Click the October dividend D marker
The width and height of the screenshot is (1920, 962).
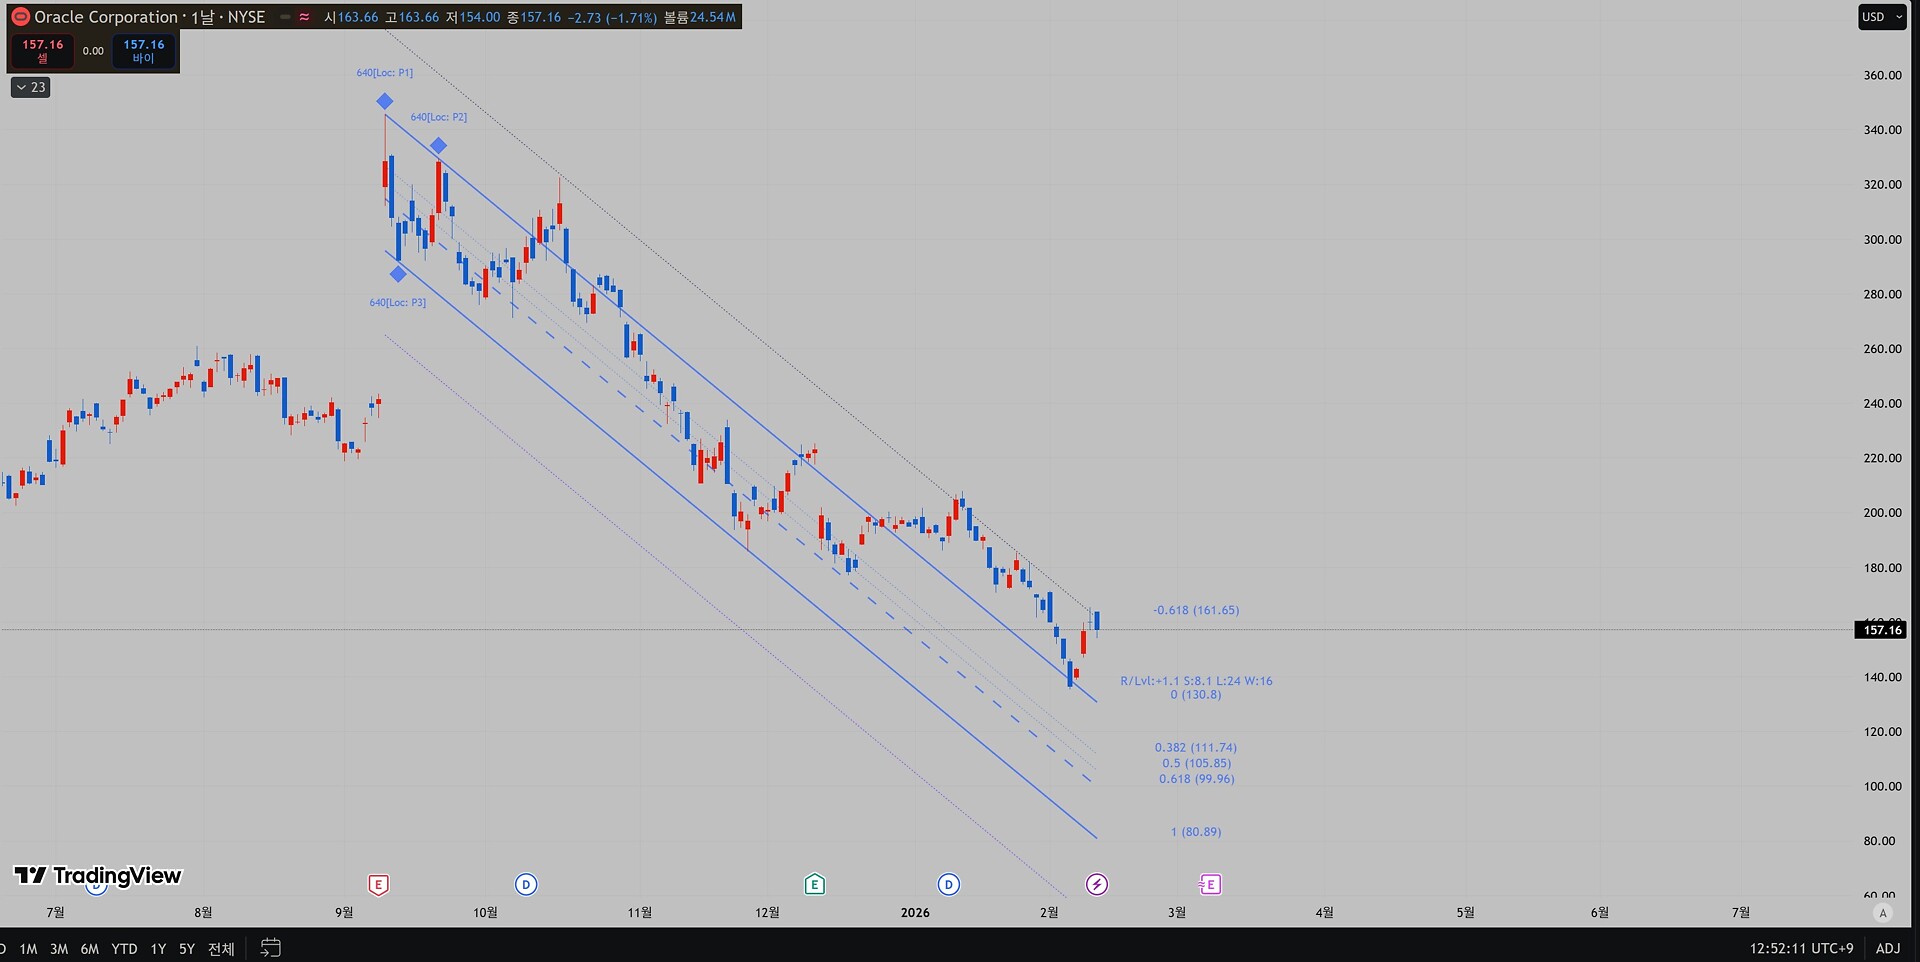coord(526,884)
